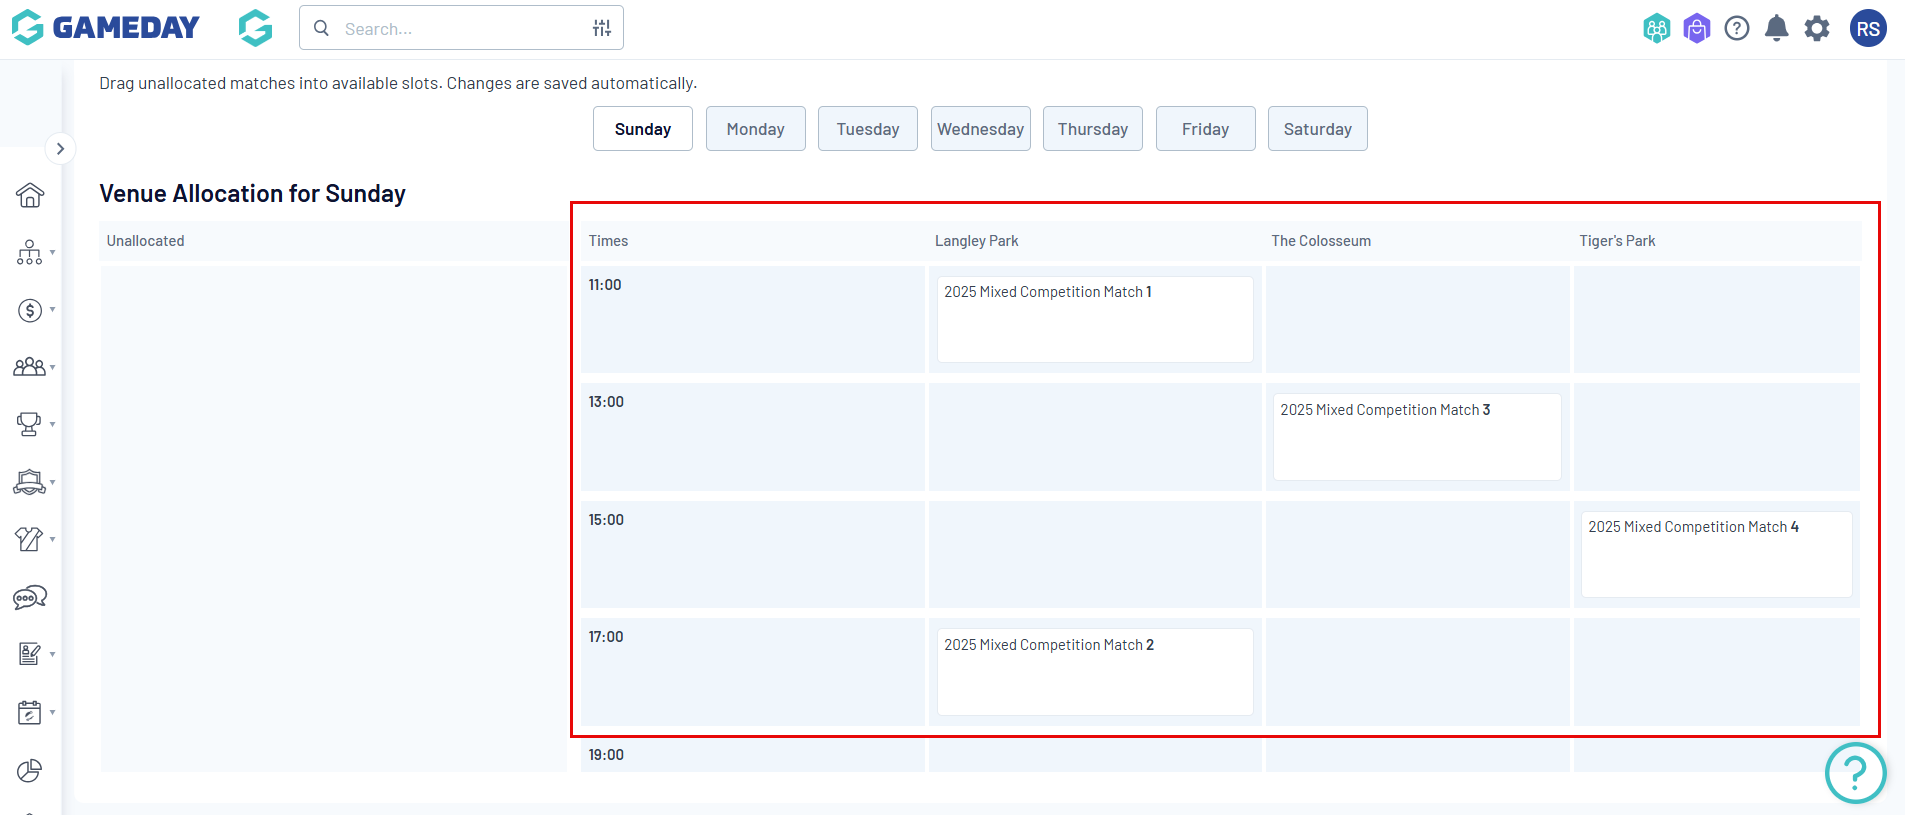Click the 13:00 time label
This screenshot has height=815, width=1905.
point(606,402)
